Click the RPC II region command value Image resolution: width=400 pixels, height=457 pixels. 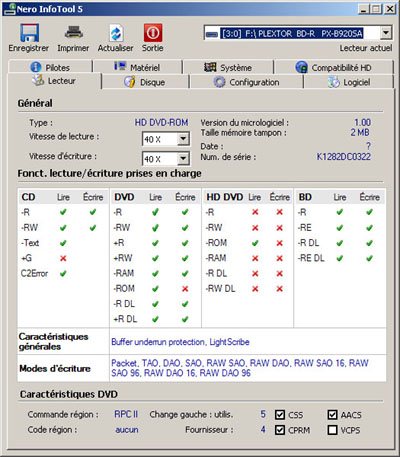126,414
